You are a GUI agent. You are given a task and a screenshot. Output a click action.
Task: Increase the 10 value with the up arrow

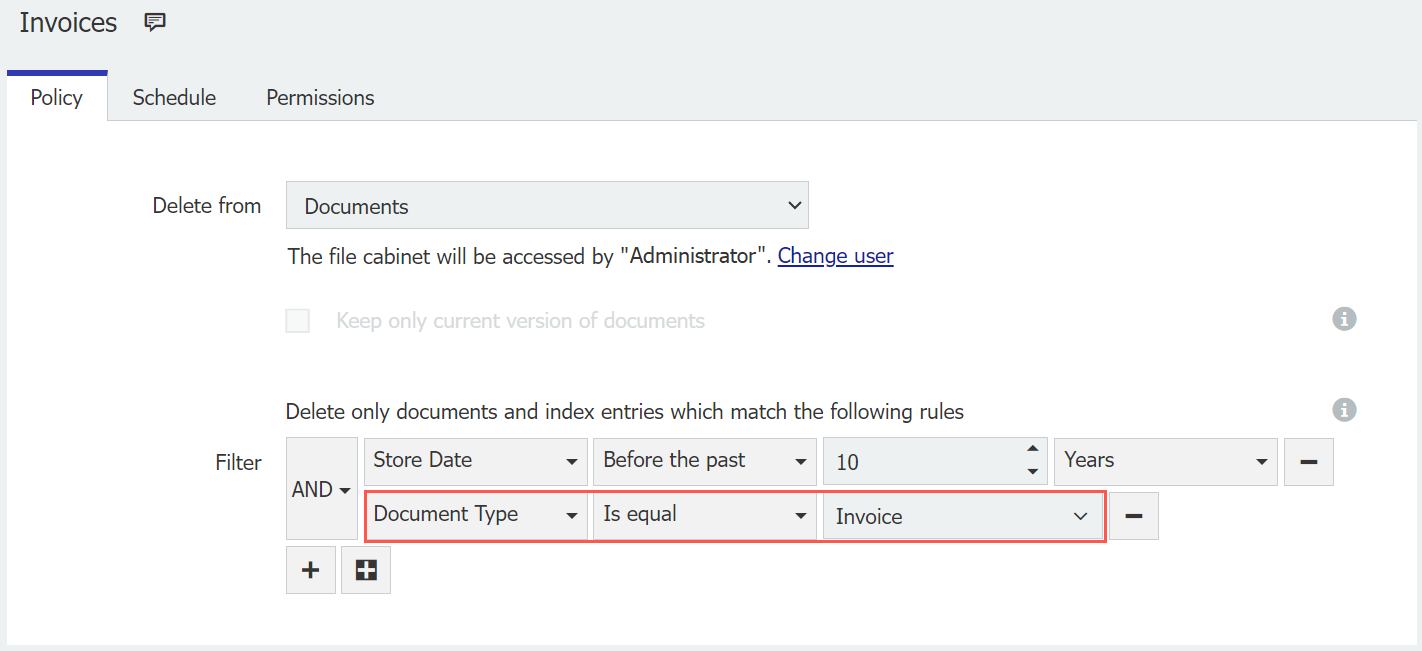1033,451
